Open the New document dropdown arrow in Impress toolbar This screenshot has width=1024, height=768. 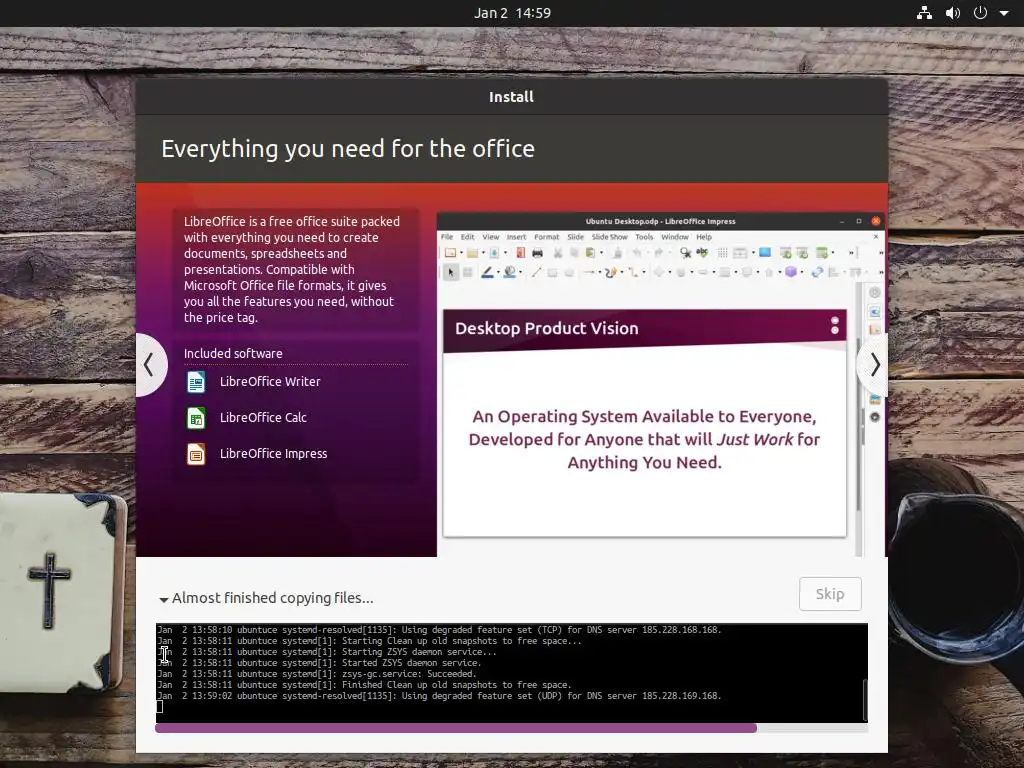(461, 253)
